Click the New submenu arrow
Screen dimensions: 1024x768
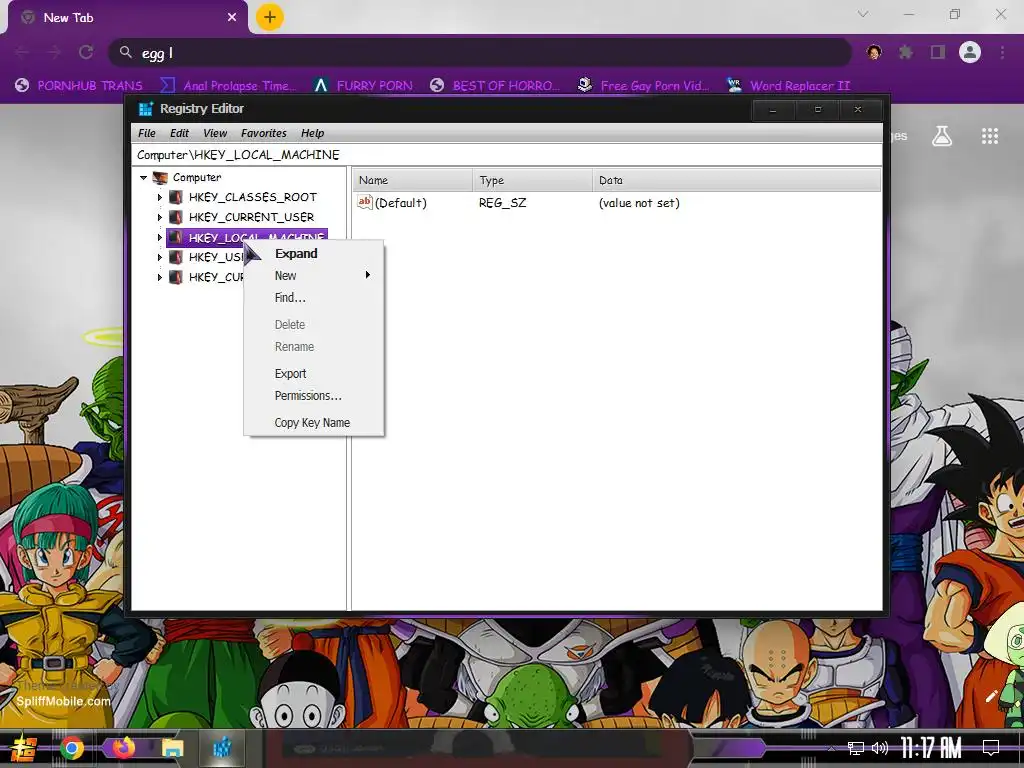point(368,275)
